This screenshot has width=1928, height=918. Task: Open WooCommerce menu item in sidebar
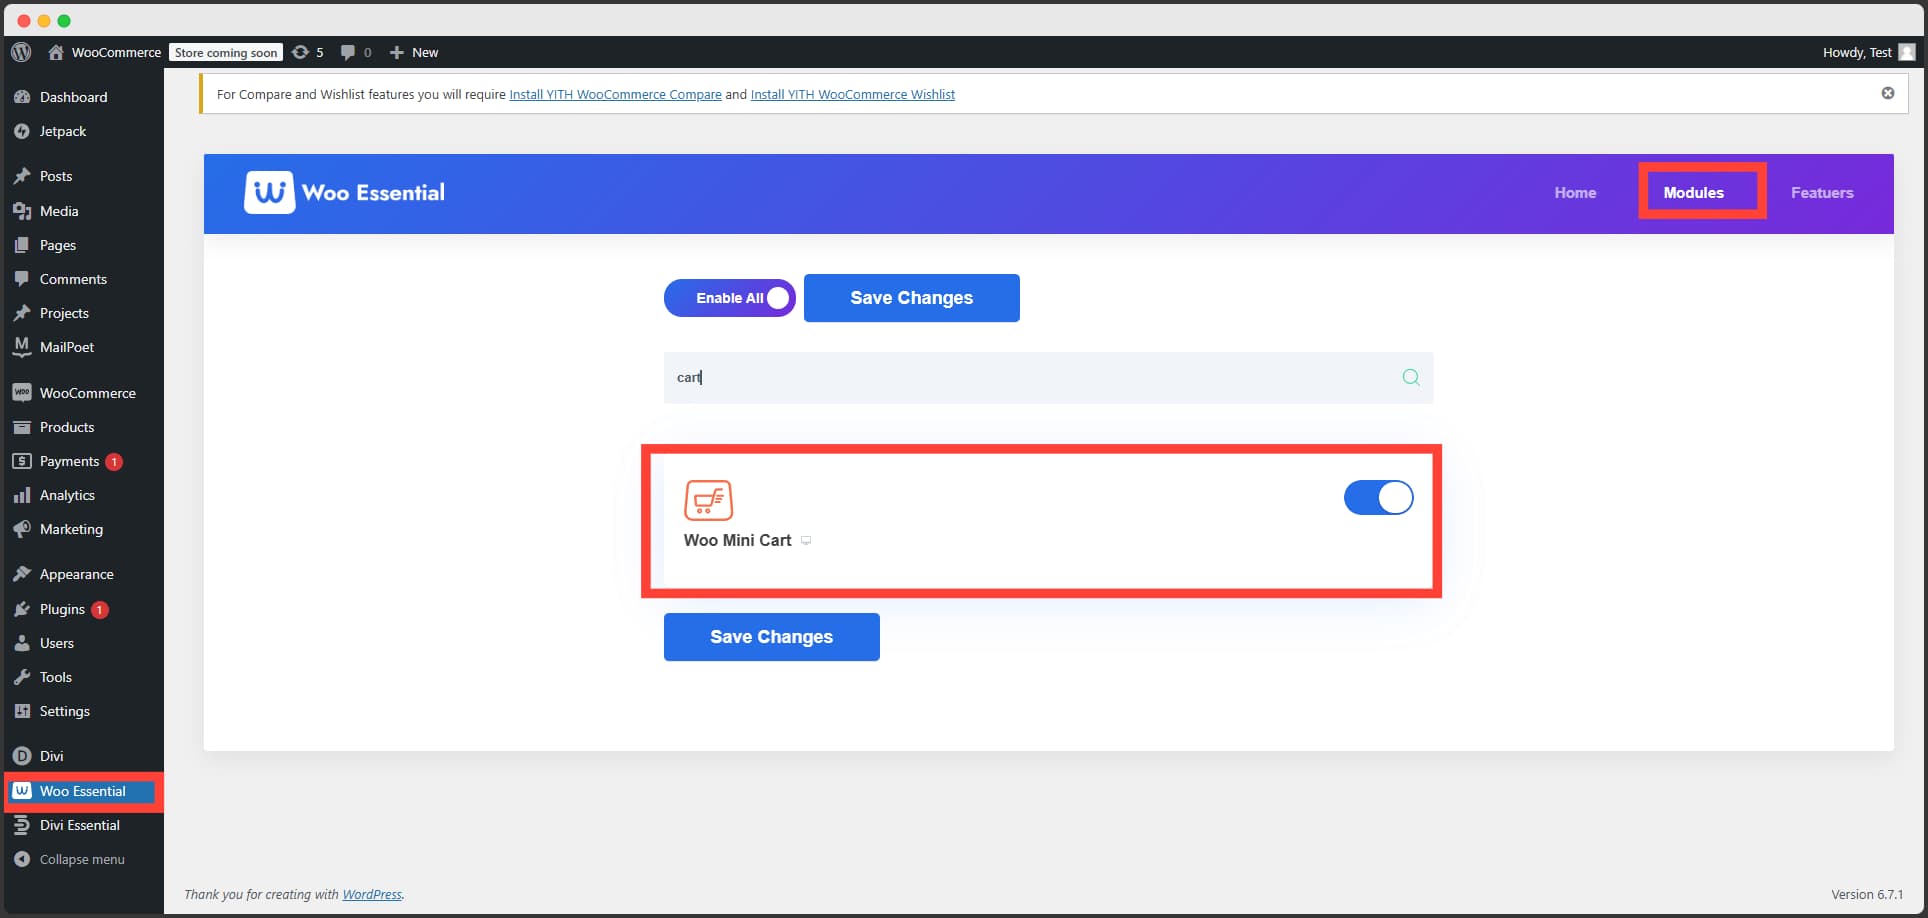tap(83, 393)
